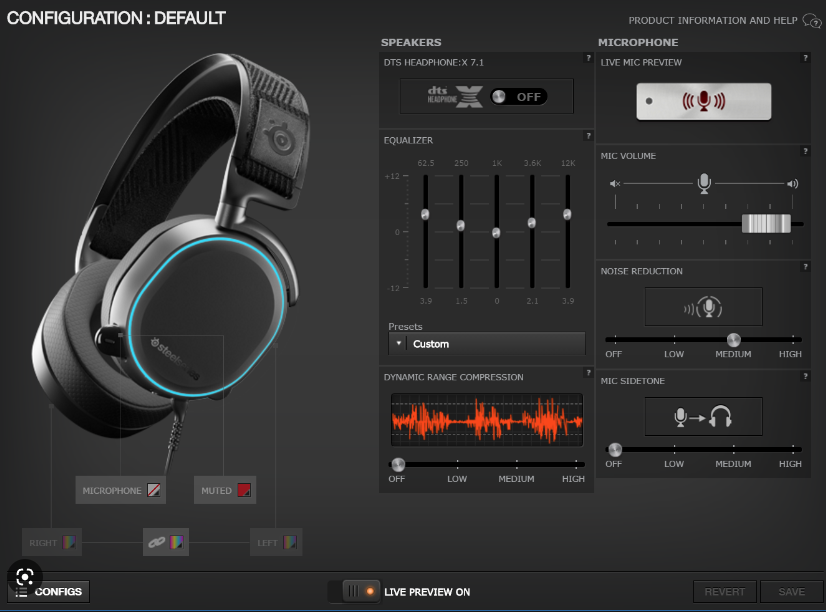Viewport: 826px width, 612px height.
Task: Toggle DTS Headphone:X 7.1 switch
Action: pos(518,96)
